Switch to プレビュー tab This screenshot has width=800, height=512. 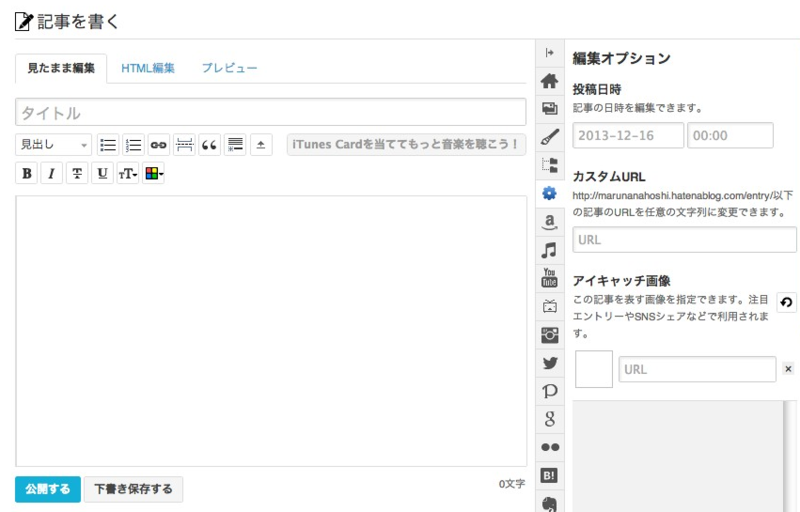click(230, 68)
